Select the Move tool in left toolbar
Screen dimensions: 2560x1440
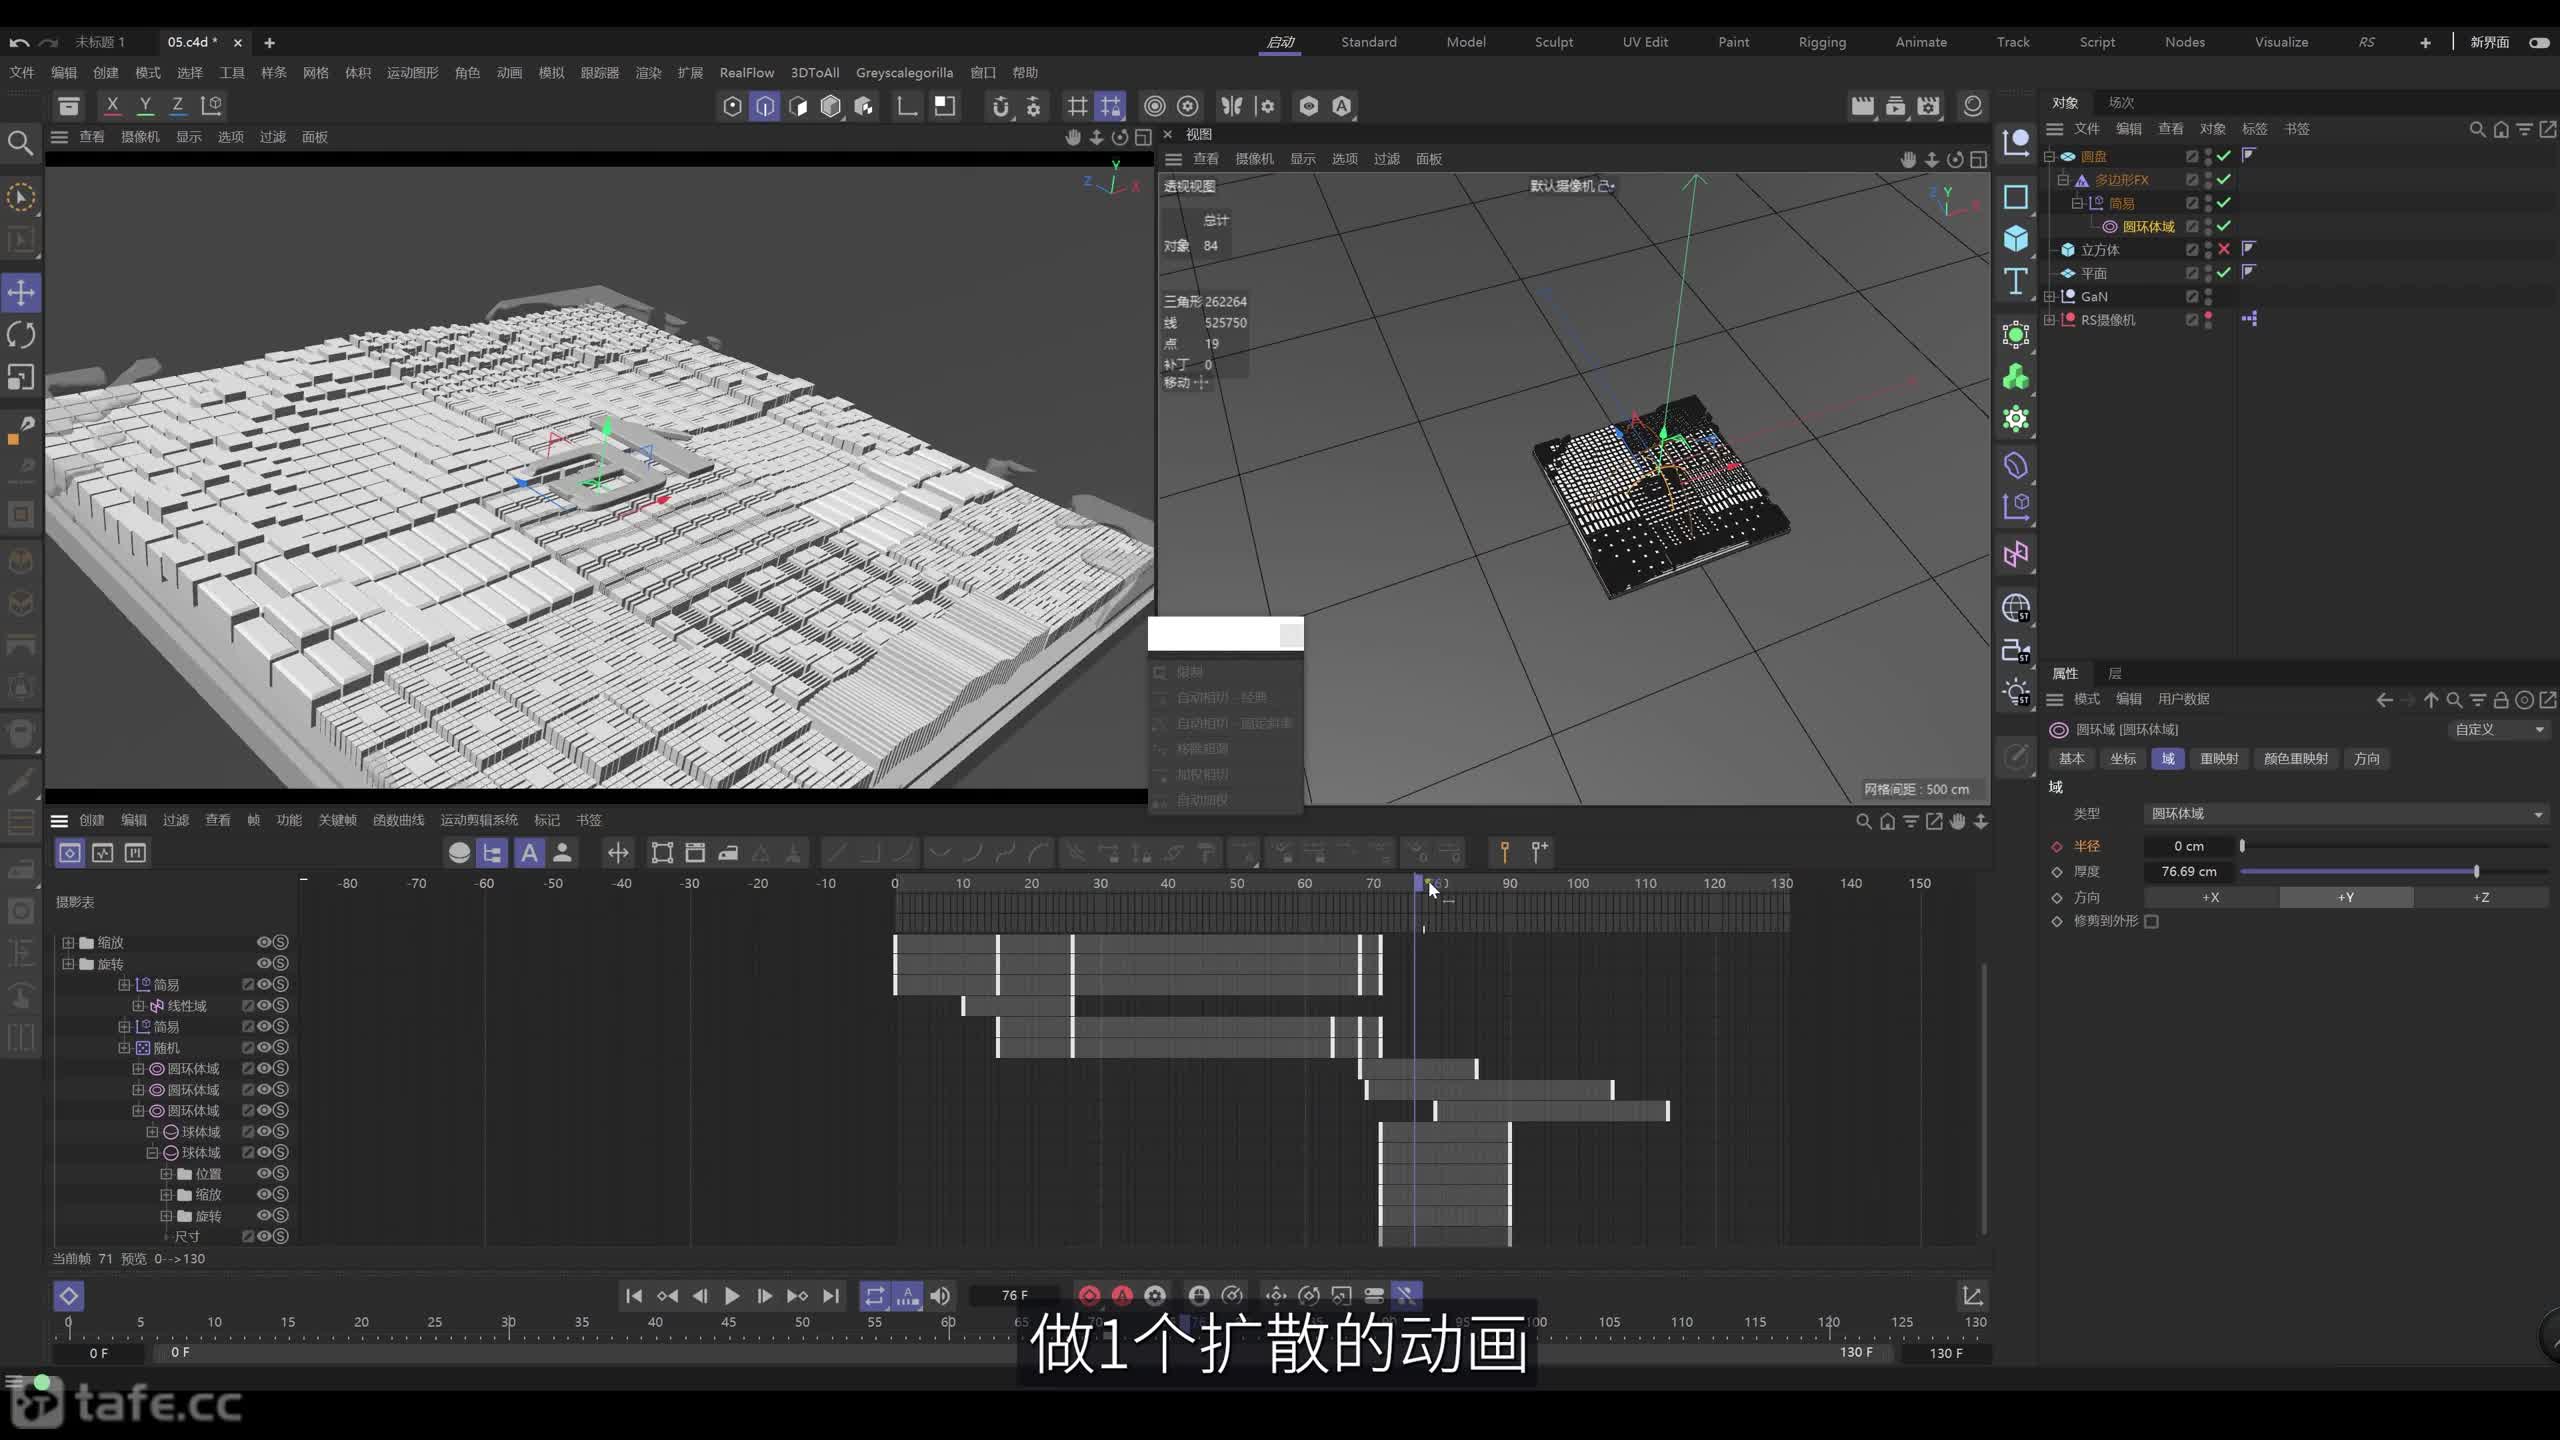click(x=21, y=293)
